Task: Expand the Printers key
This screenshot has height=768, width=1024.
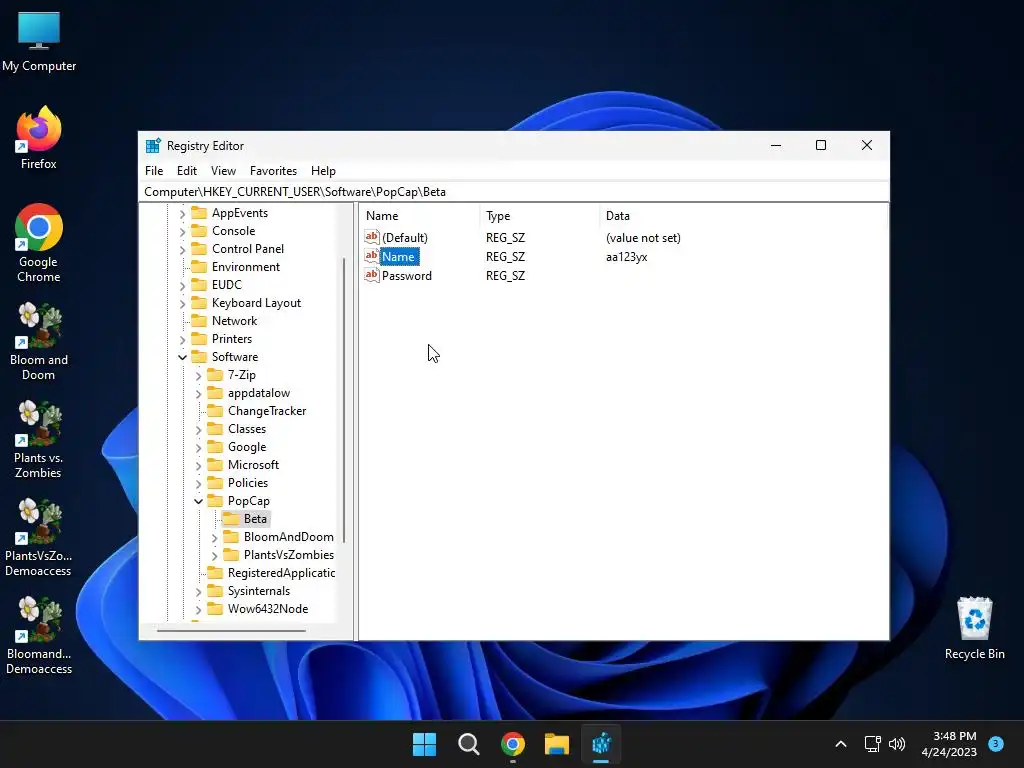Action: [183, 340]
